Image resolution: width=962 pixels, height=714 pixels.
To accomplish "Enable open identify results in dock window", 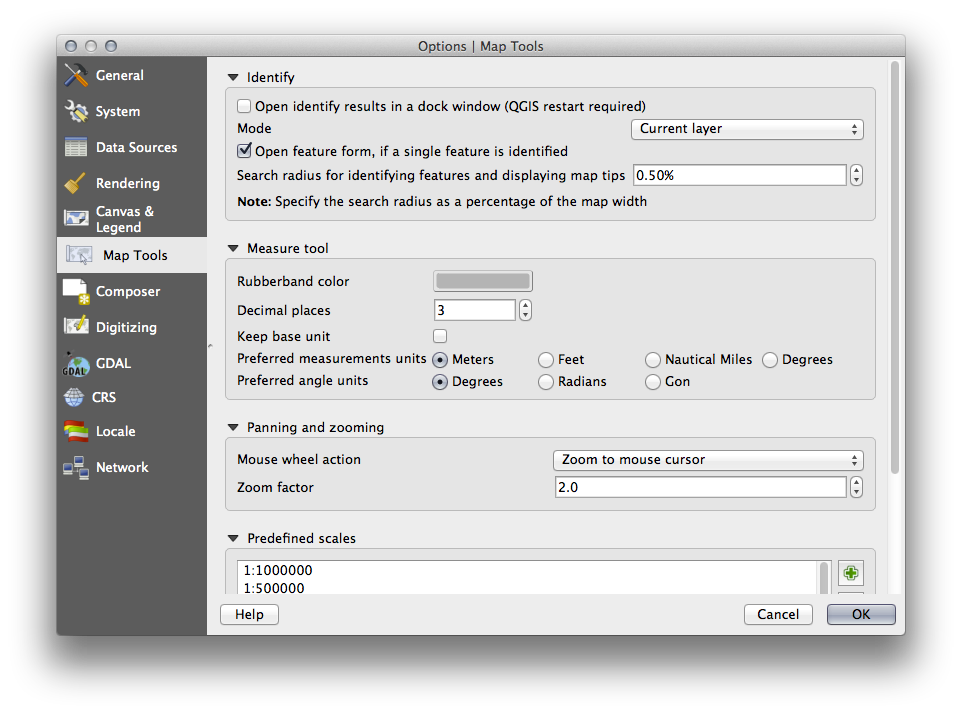I will tap(244, 106).
